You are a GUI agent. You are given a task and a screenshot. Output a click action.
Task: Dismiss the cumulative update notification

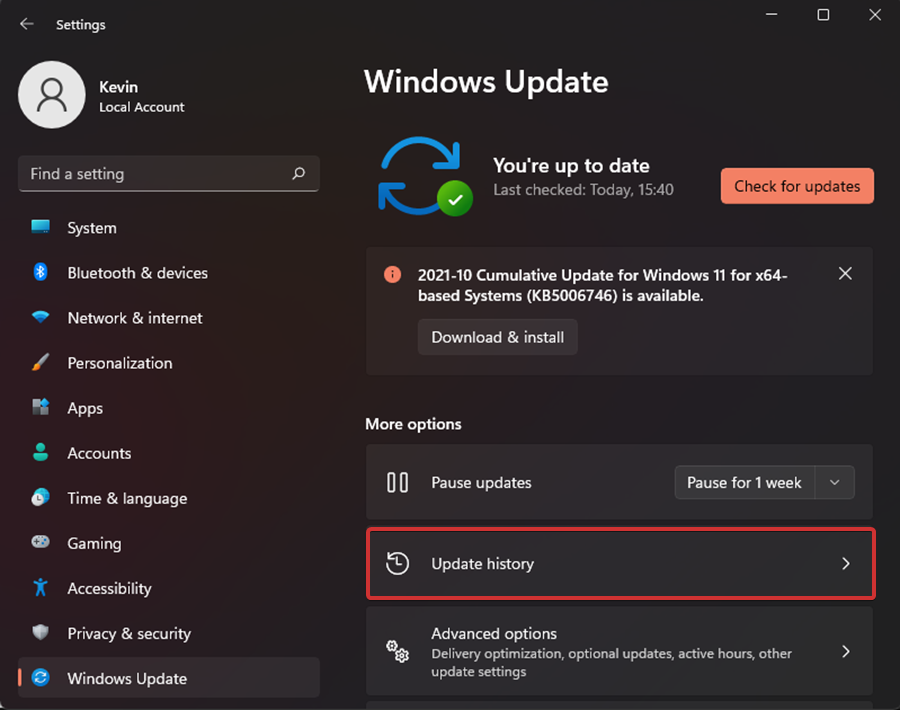[845, 273]
